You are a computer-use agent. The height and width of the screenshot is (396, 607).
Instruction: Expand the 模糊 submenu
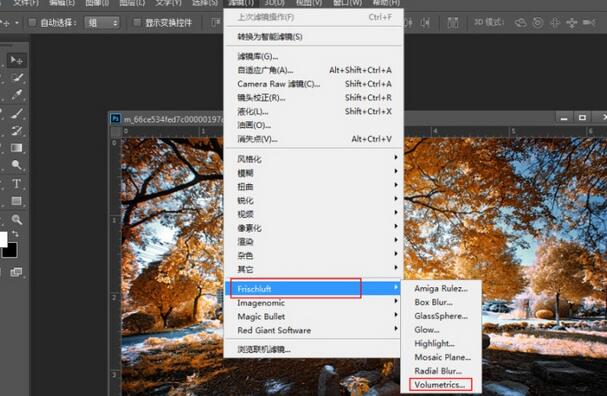point(314,173)
